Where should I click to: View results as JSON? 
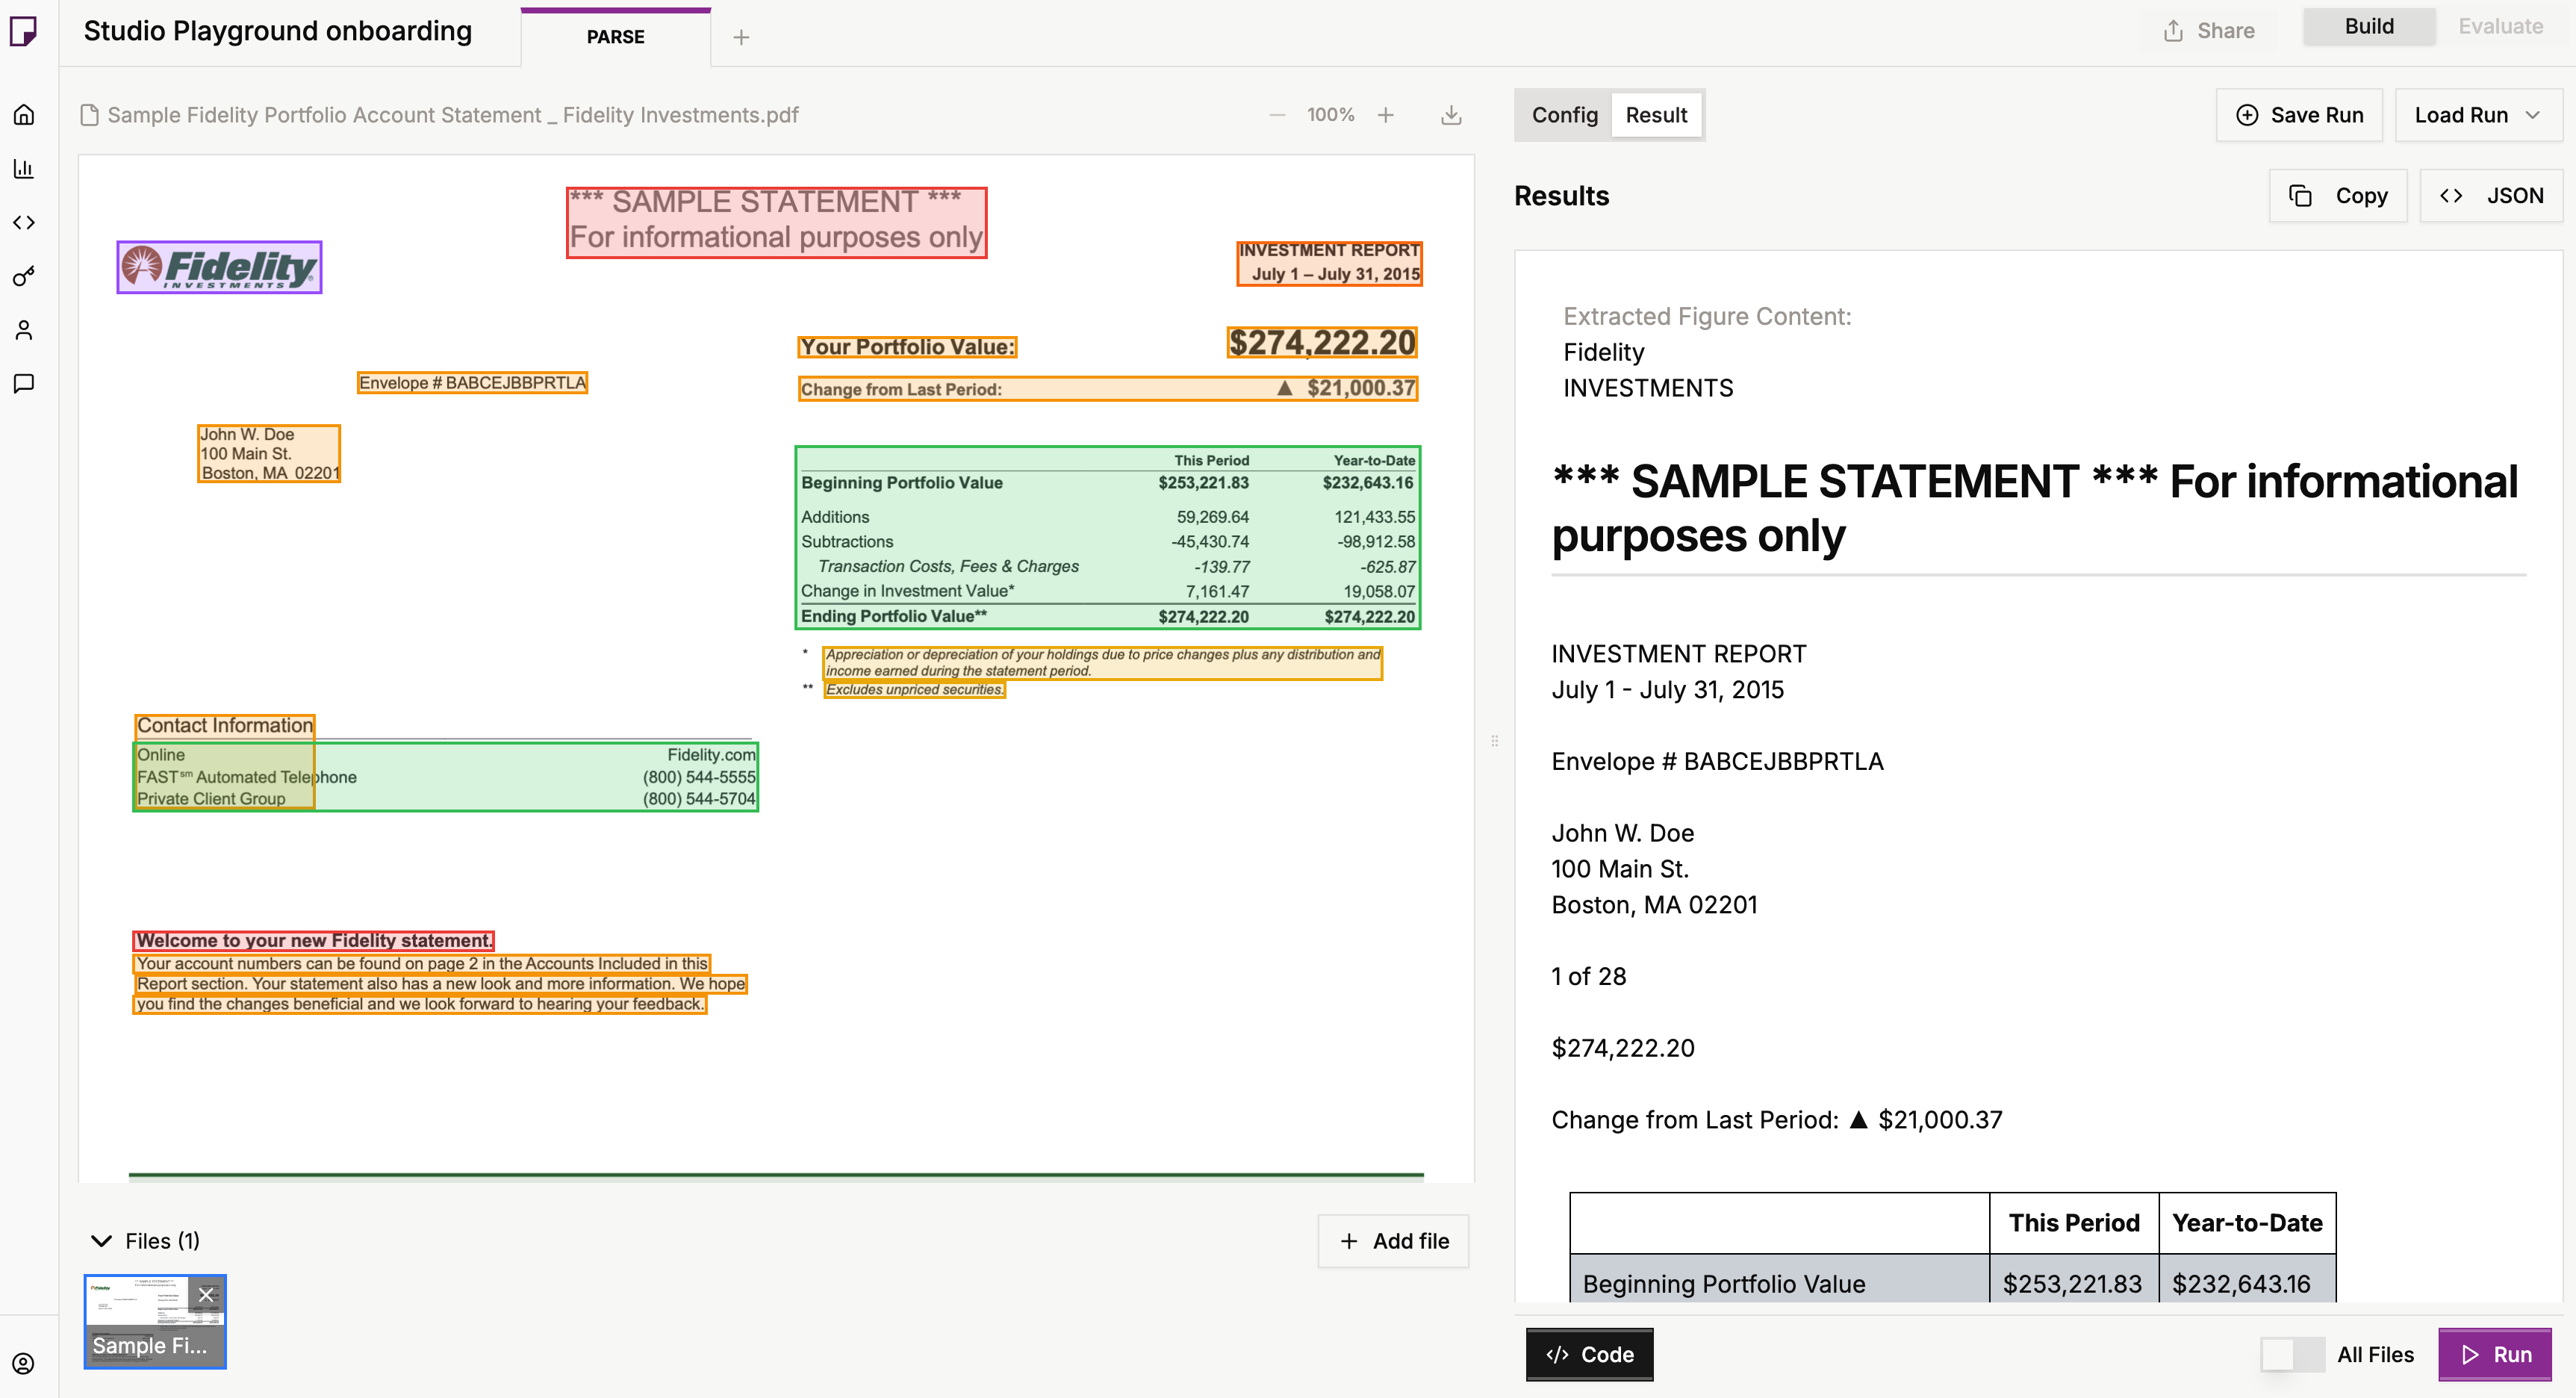[x=2491, y=196]
